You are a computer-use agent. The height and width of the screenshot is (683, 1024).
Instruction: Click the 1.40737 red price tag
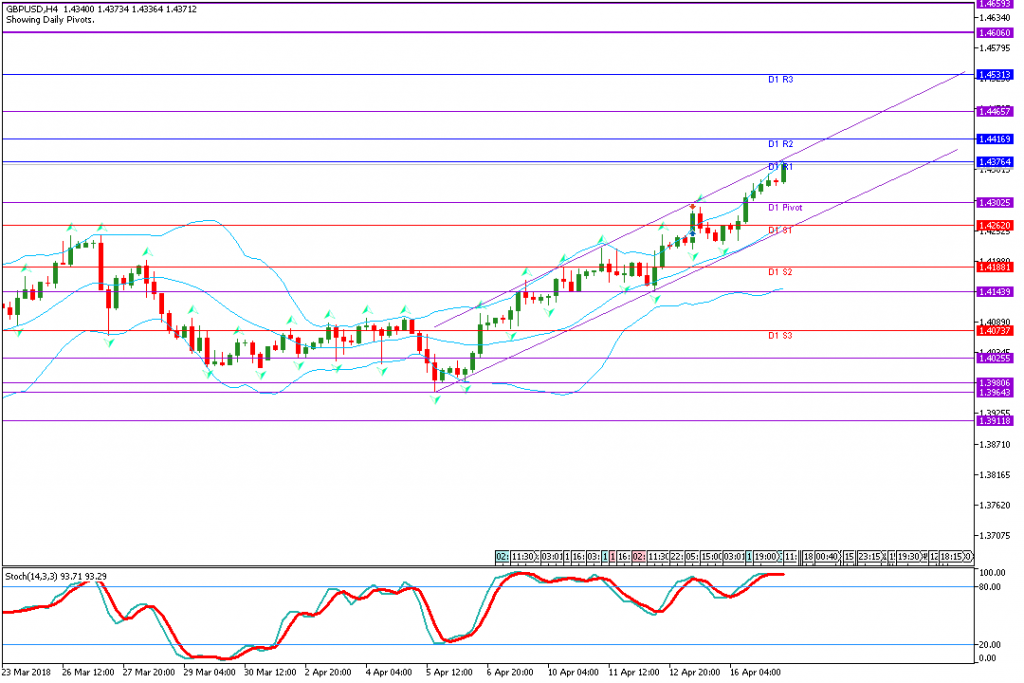pyautogui.click(x=997, y=331)
